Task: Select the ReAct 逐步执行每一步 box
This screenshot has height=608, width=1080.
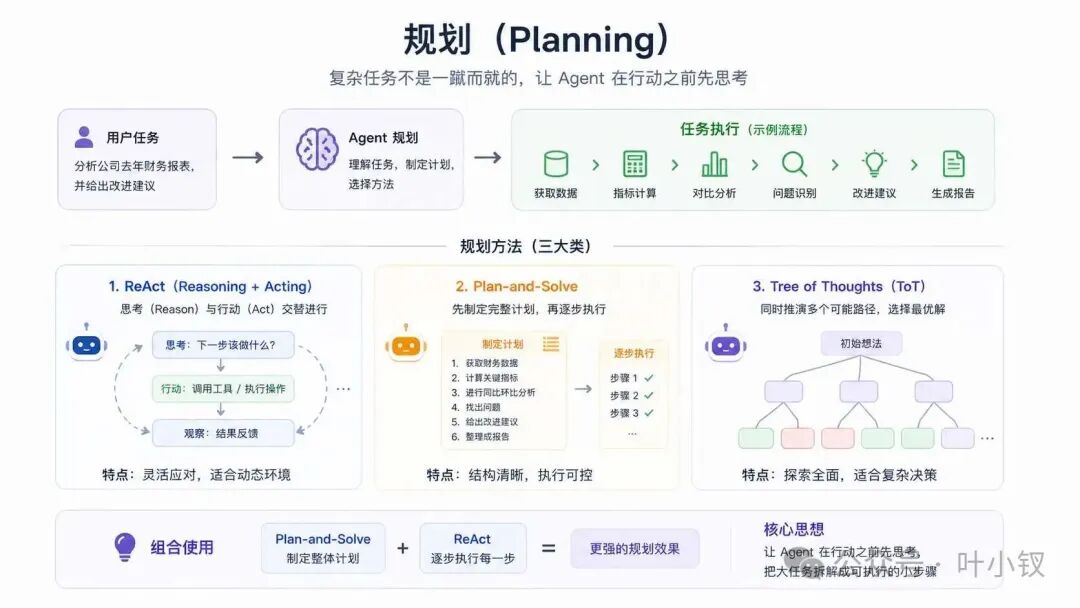Action: pyautogui.click(x=472, y=548)
